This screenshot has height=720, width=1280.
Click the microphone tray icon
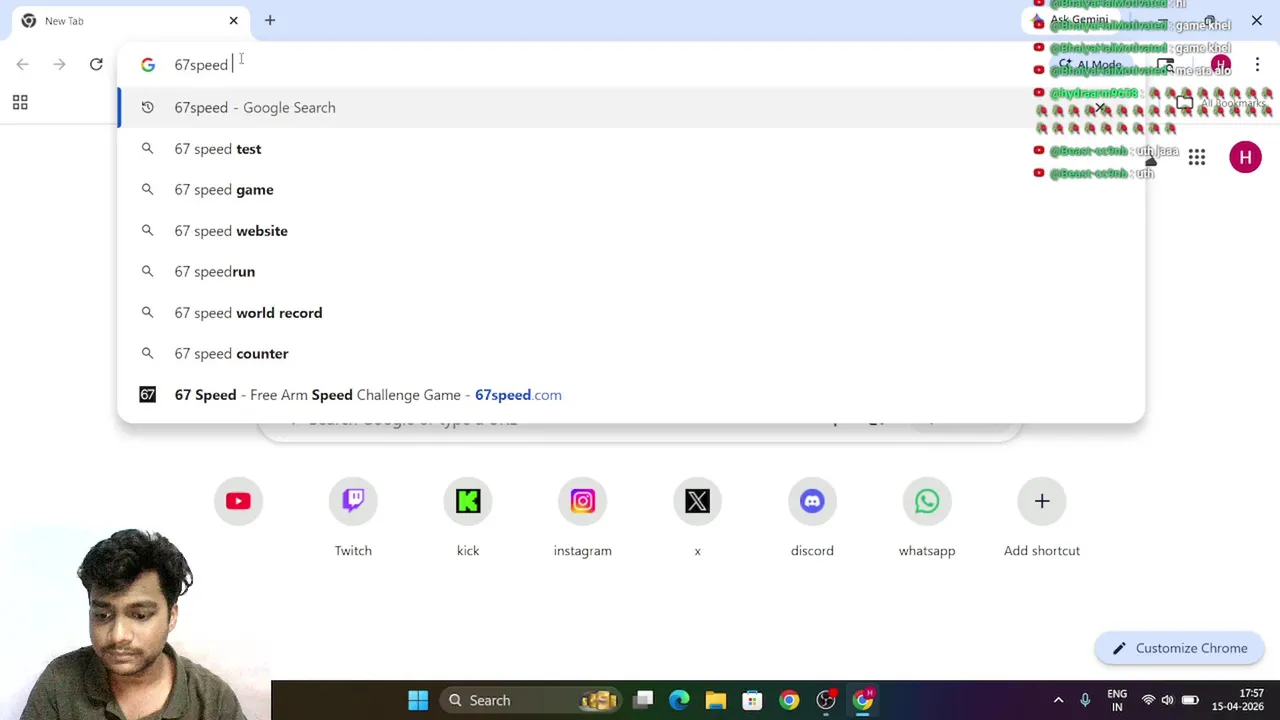tap(1085, 700)
